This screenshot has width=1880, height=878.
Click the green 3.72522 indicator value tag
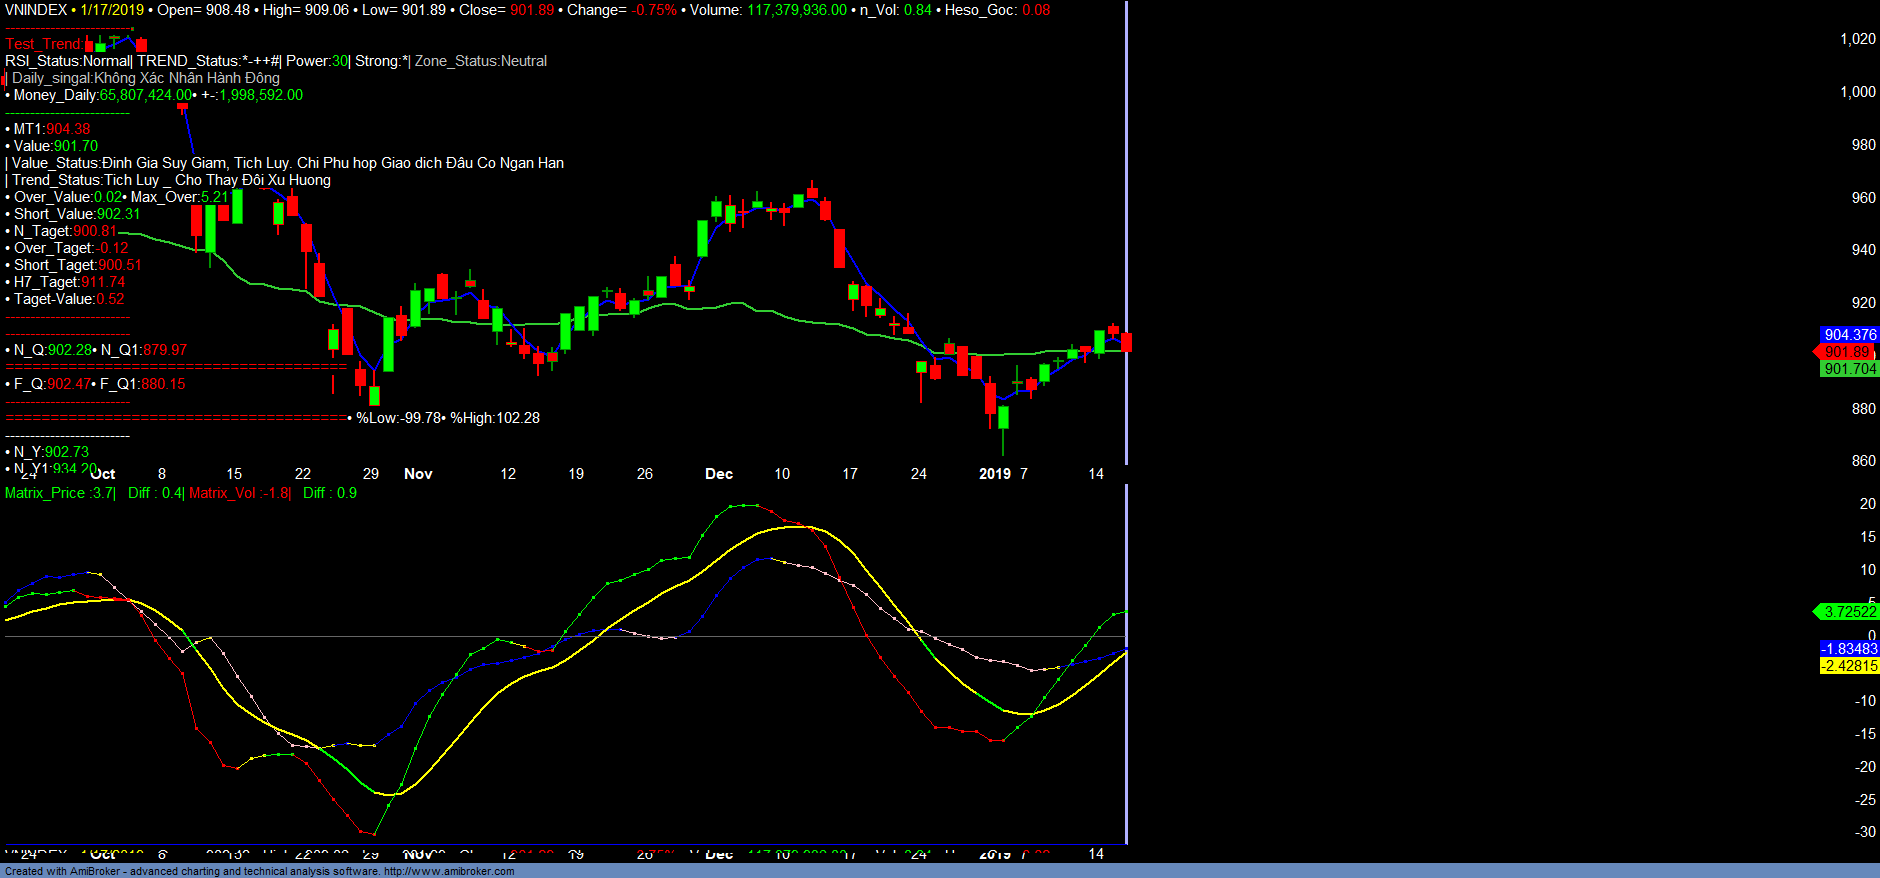click(1849, 612)
